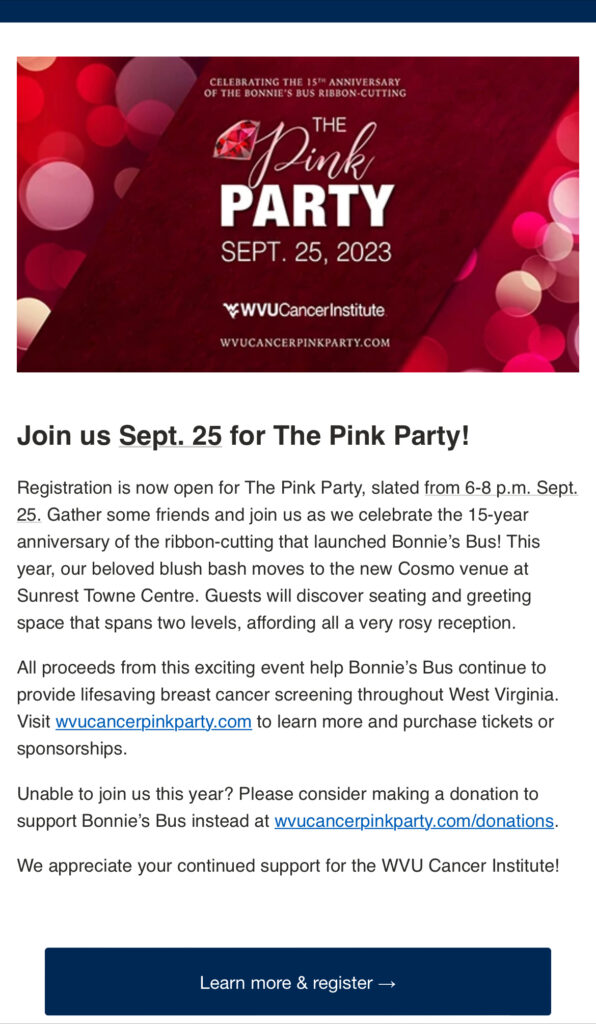
Task: Click the WVU flying logo mark
Action: coord(230,310)
